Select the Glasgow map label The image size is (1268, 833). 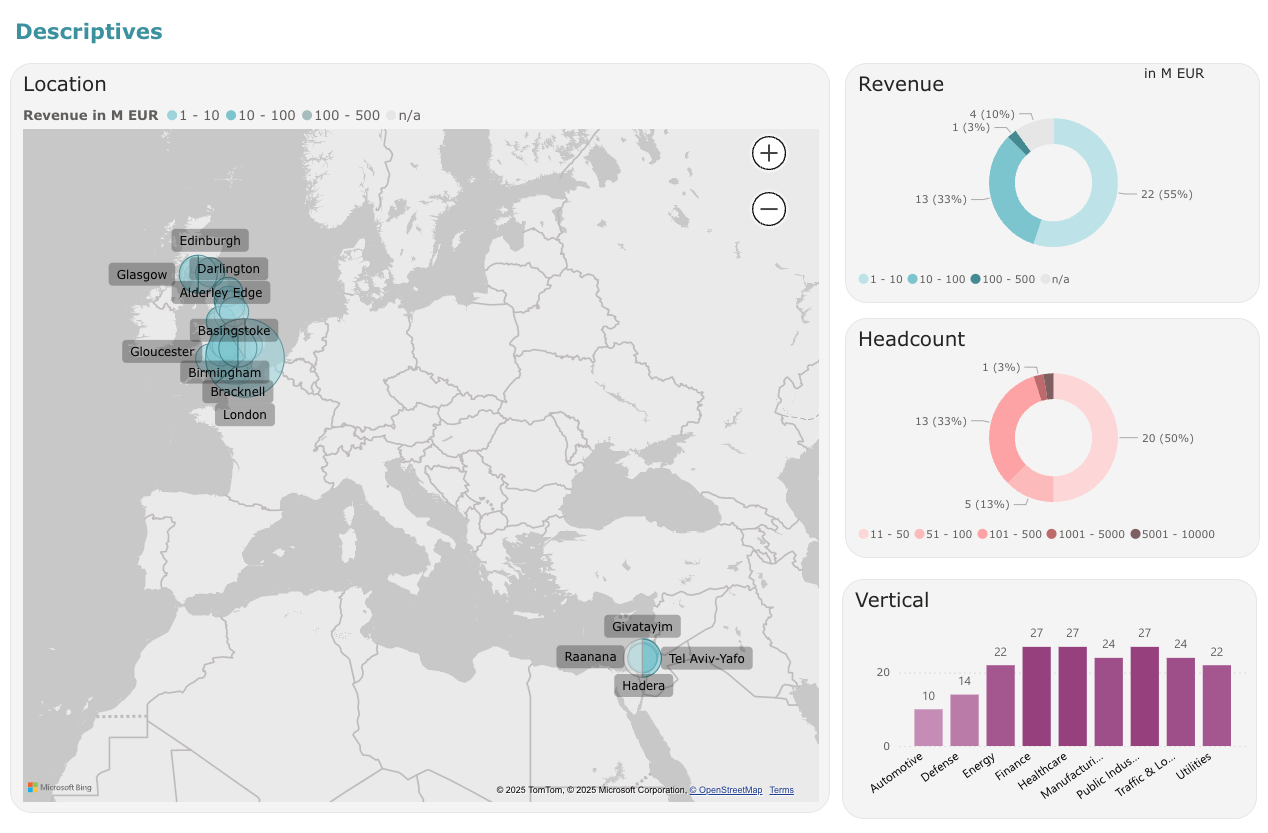[142, 275]
